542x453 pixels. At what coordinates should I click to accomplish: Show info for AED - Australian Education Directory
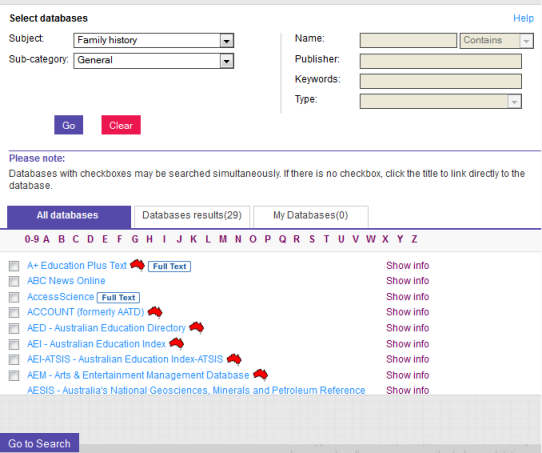(x=408, y=328)
